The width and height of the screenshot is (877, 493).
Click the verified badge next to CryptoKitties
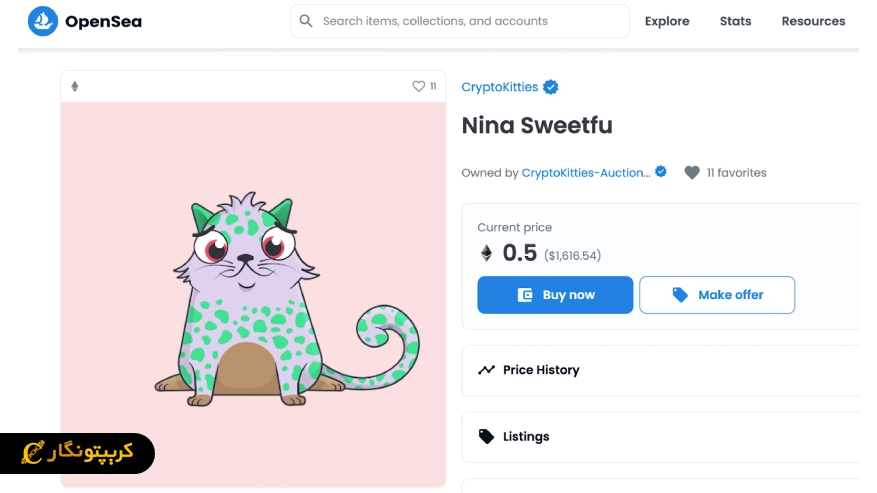pos(550,88)
